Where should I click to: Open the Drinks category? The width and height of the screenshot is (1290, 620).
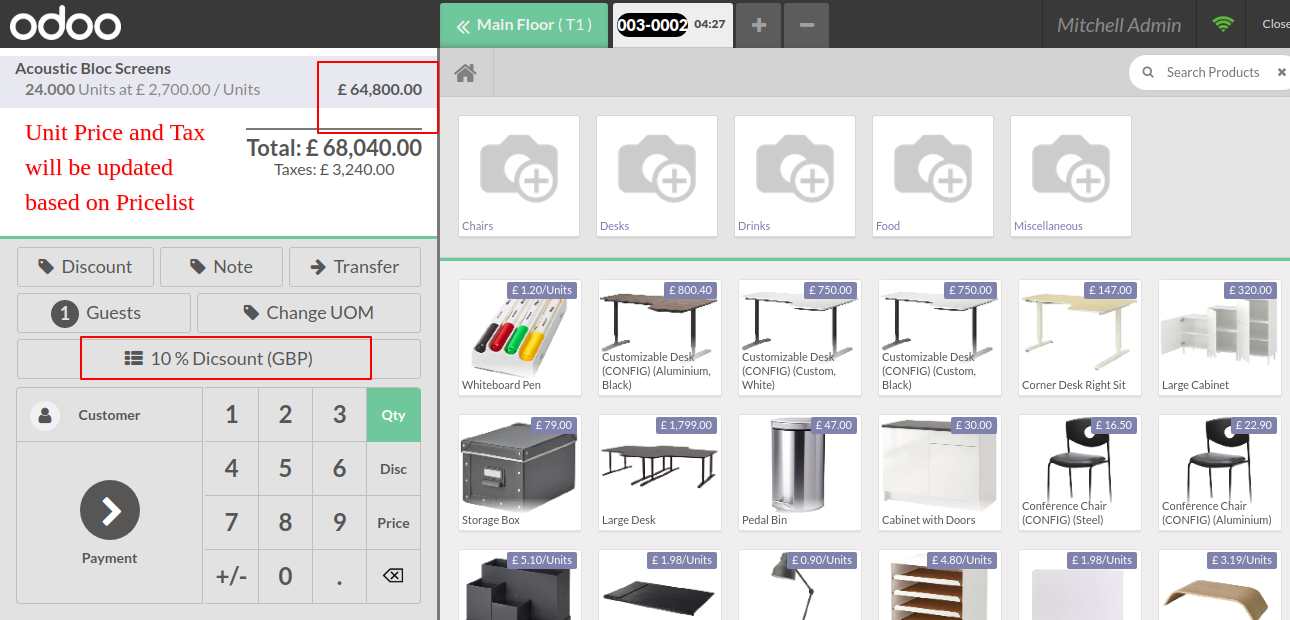point(795,176)
